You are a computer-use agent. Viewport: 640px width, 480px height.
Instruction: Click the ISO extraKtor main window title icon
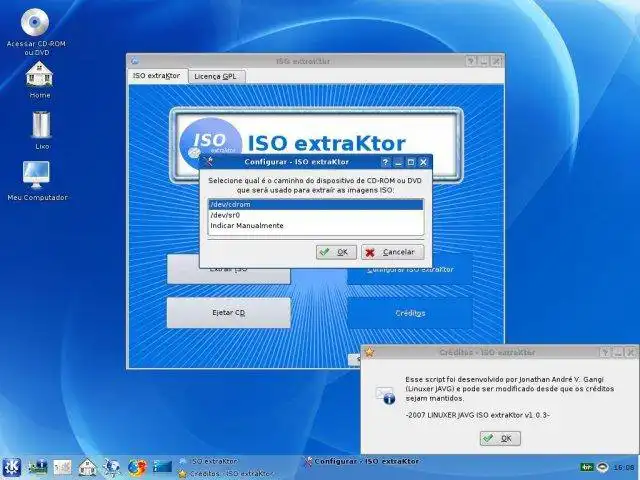pyautogui.click(x=135, y=61)
